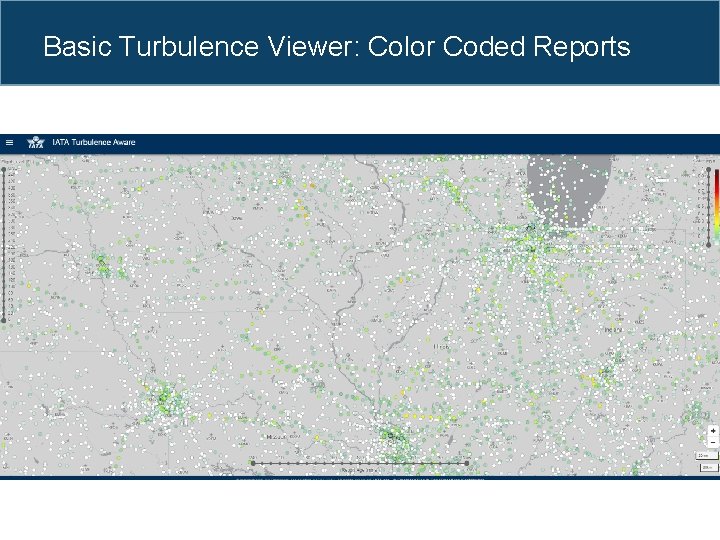720x540 pixels.
Task: Click the red-to-green turbulence color legend bar
Action: 717,207
